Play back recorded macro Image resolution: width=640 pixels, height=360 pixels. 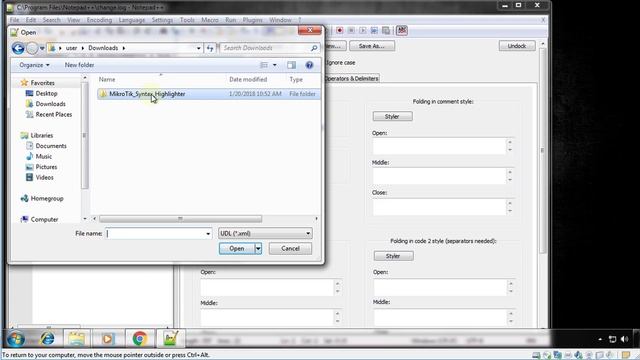pyautogui.click(x=362, y=31)
